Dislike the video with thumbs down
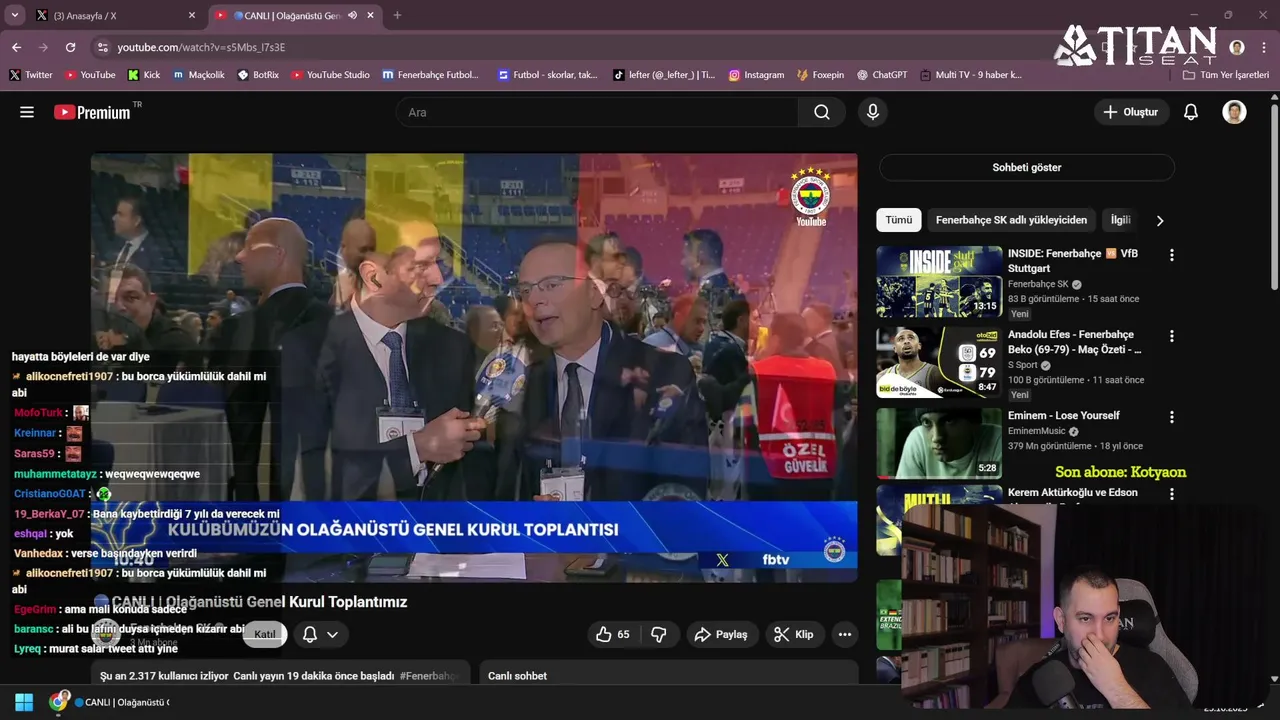The image size is (1280, 720). point(659,634)
